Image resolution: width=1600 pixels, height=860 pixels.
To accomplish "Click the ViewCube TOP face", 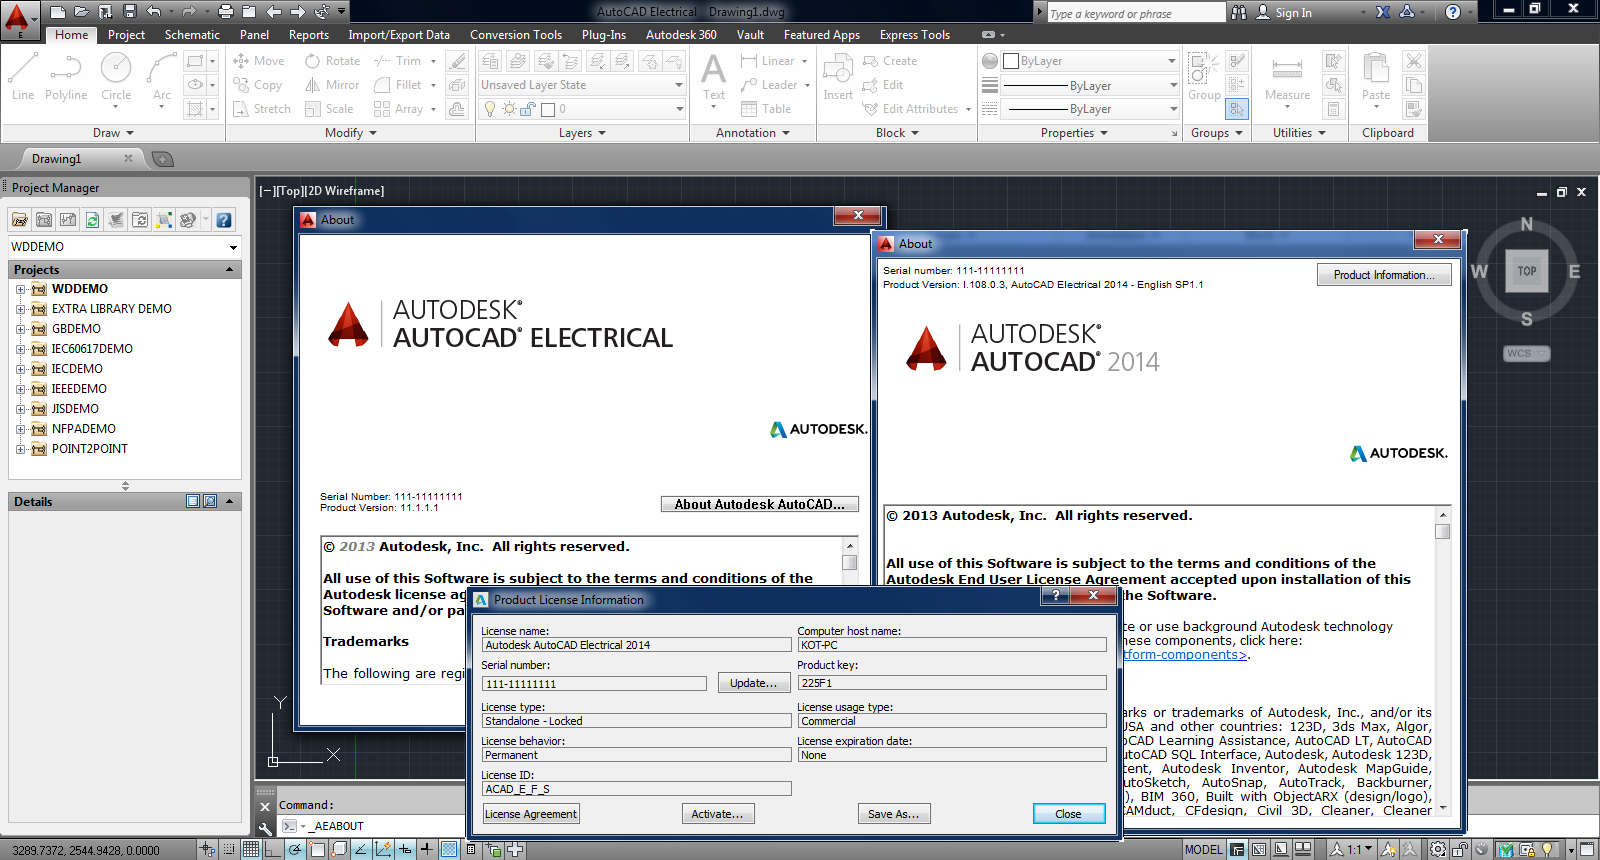I will tap(1527, 271).
